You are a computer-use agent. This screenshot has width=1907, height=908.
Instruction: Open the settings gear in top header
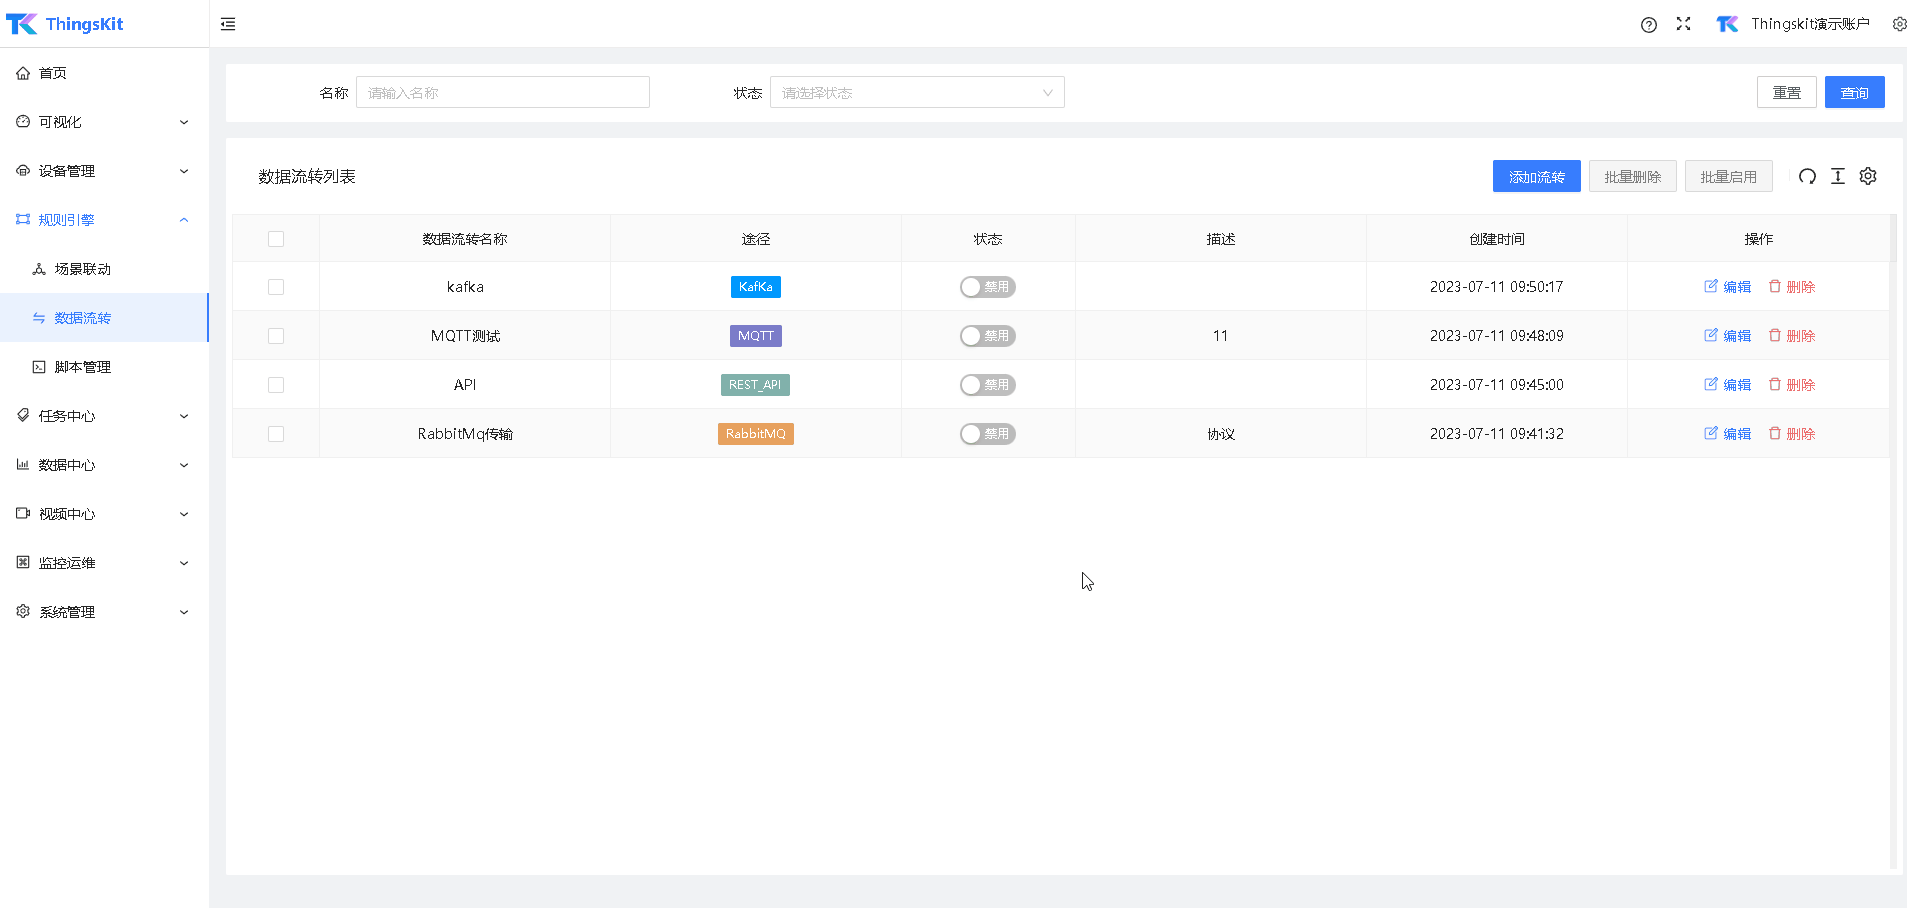coord(1898,24)
